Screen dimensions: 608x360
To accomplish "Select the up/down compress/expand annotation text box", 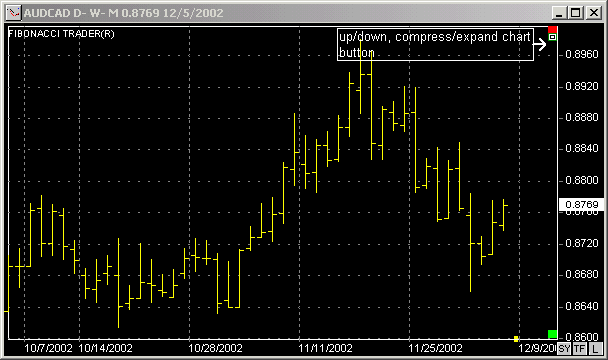I will click(x=435, y=44).
